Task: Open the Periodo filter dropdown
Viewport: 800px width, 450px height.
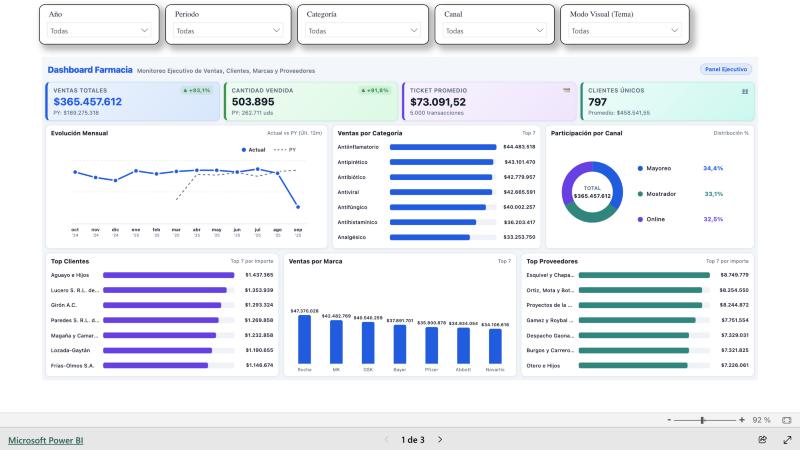Action: pos(228,31)
